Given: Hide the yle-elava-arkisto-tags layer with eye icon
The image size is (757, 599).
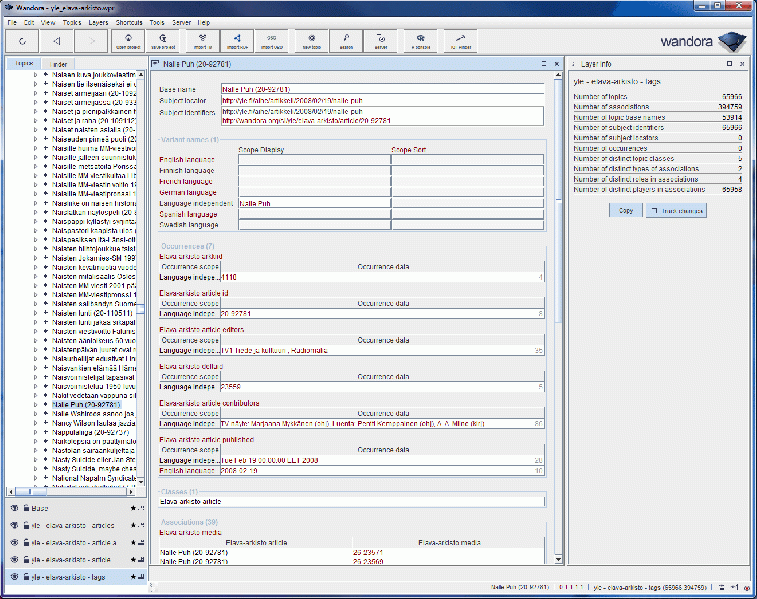Looking at the screenshot, I should click(14, 577).
